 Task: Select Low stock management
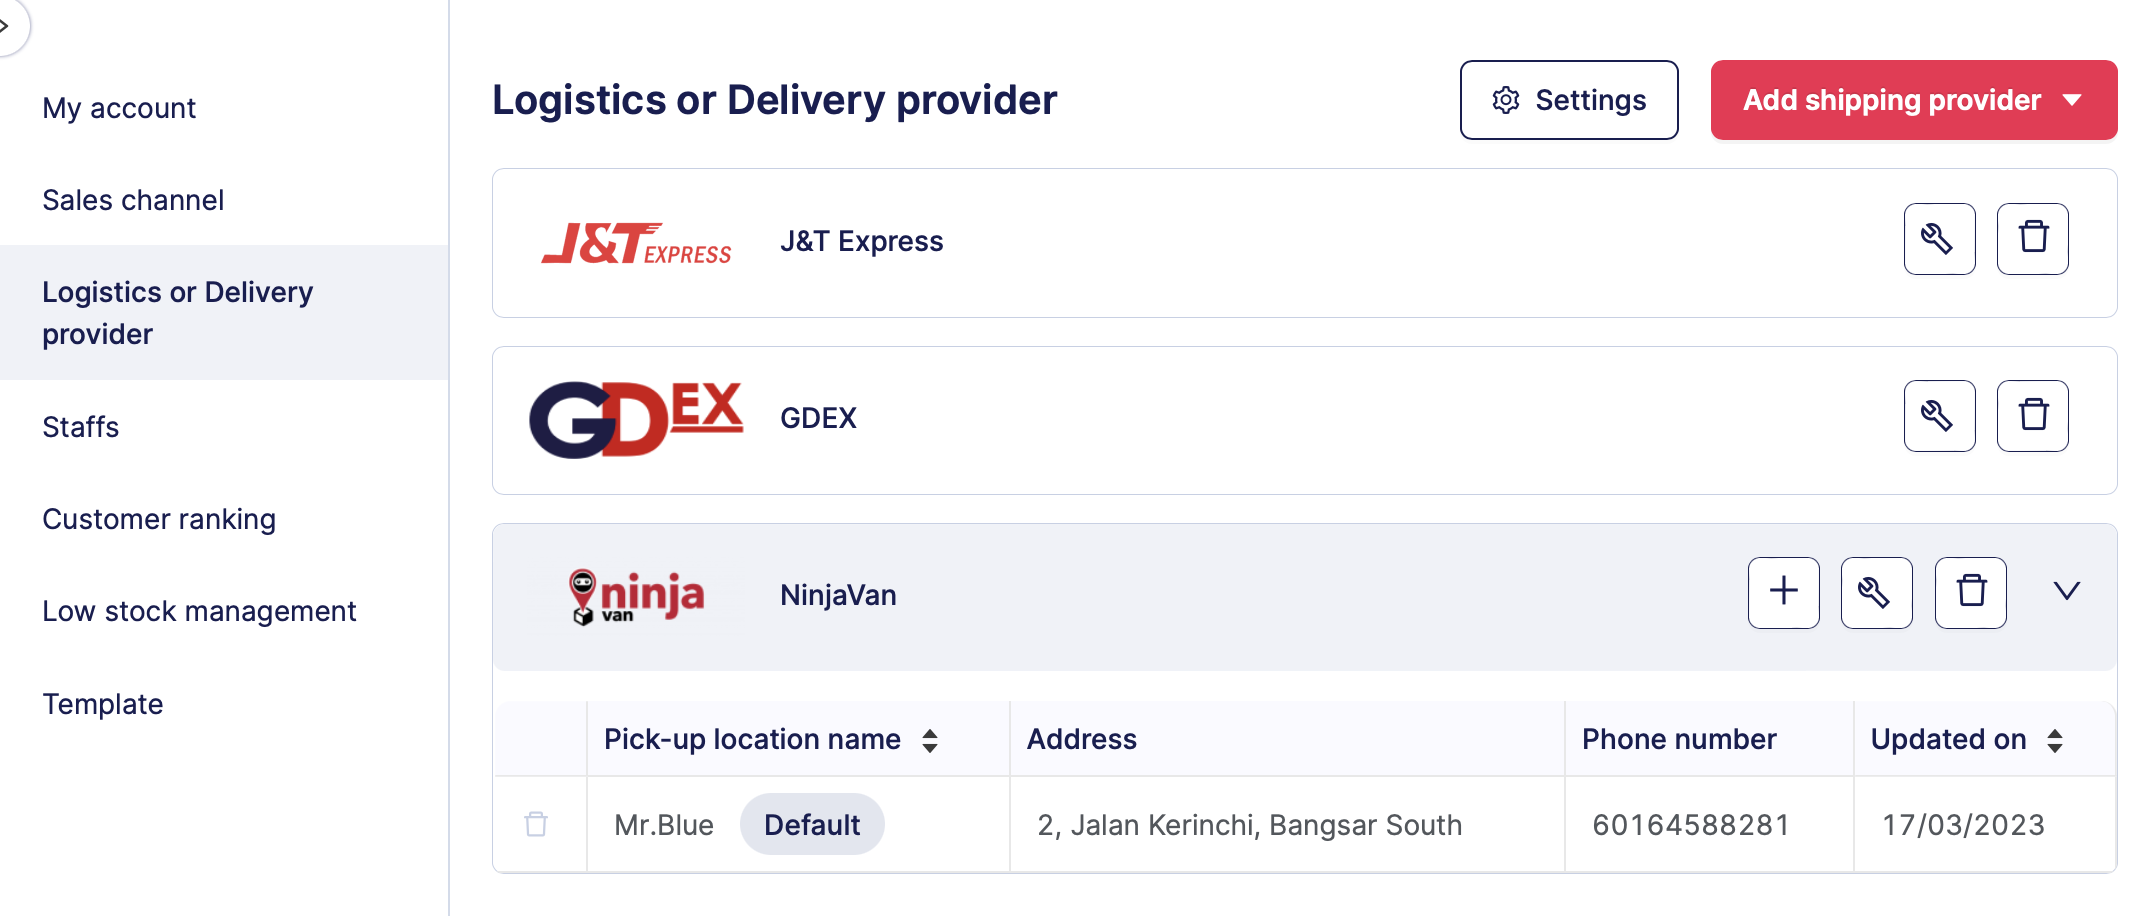tap(199, 611)
